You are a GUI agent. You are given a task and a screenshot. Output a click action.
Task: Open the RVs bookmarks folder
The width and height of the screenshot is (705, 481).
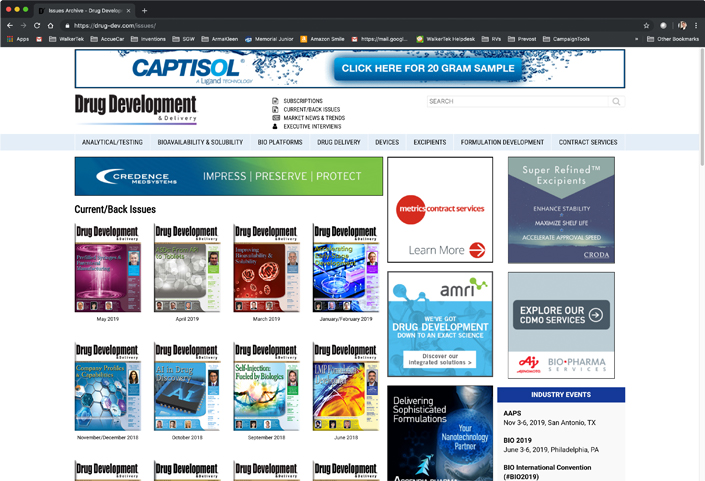point(491,39)
